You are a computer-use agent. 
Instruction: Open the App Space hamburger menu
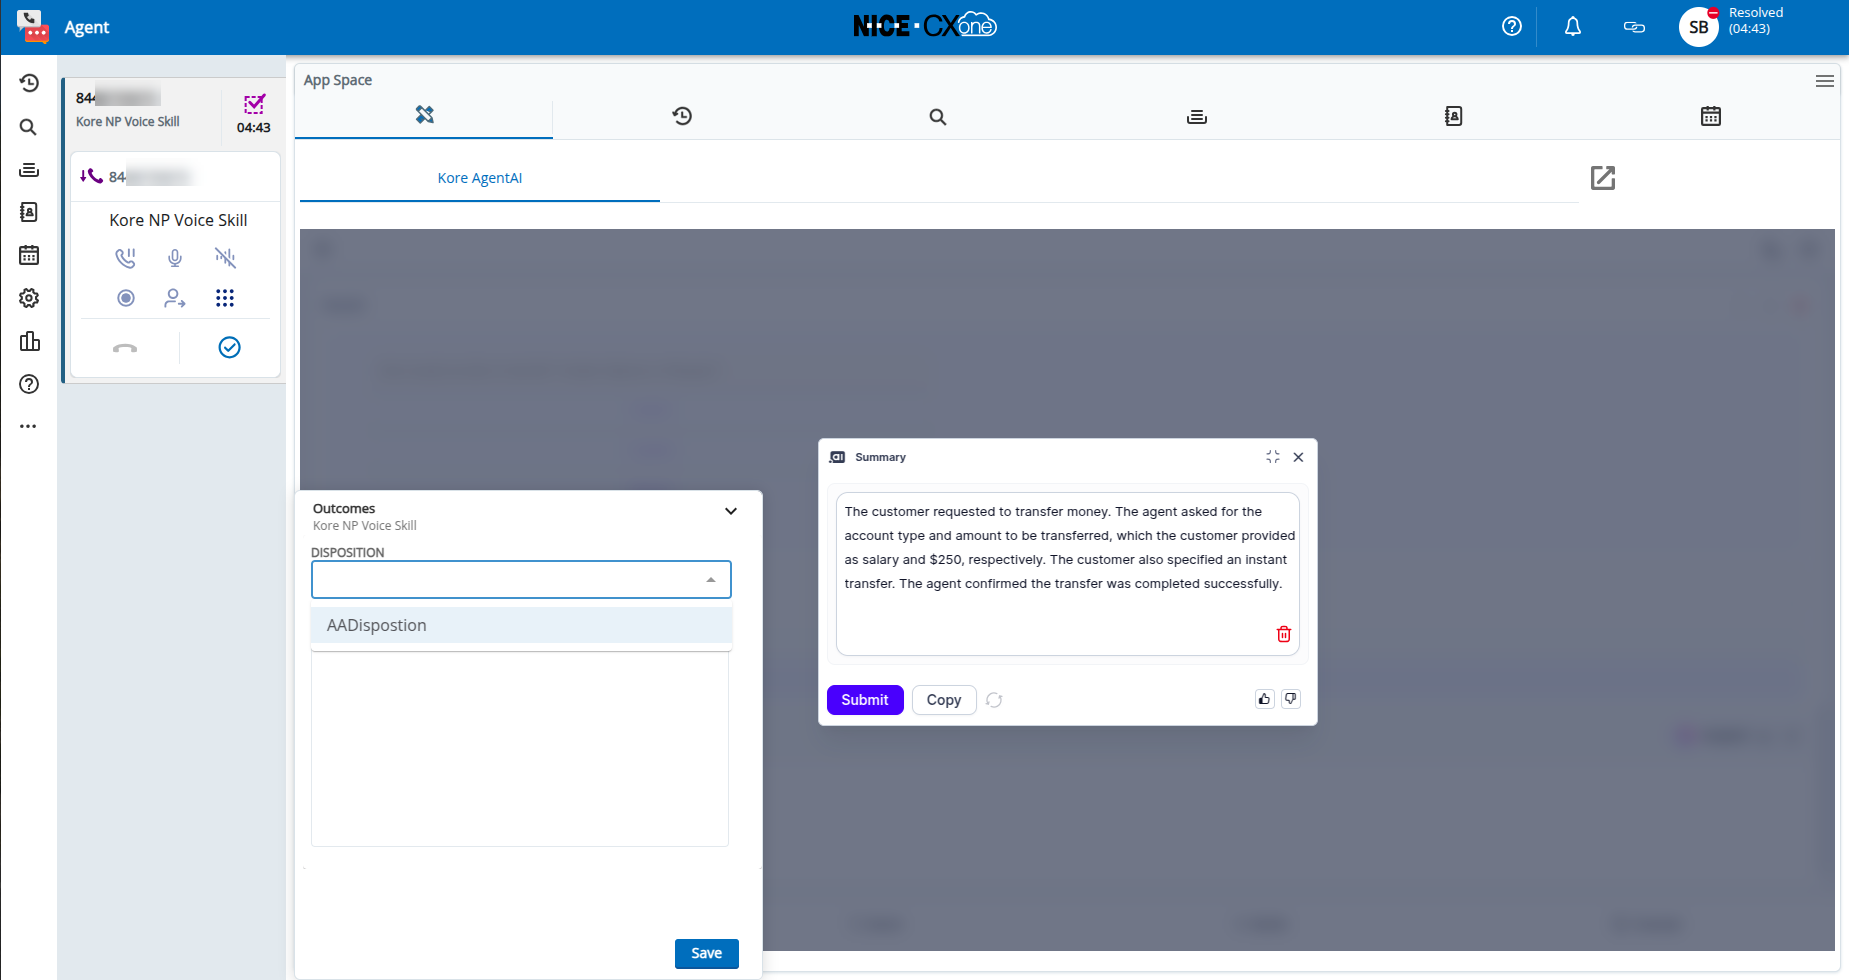coord(1825,81)
